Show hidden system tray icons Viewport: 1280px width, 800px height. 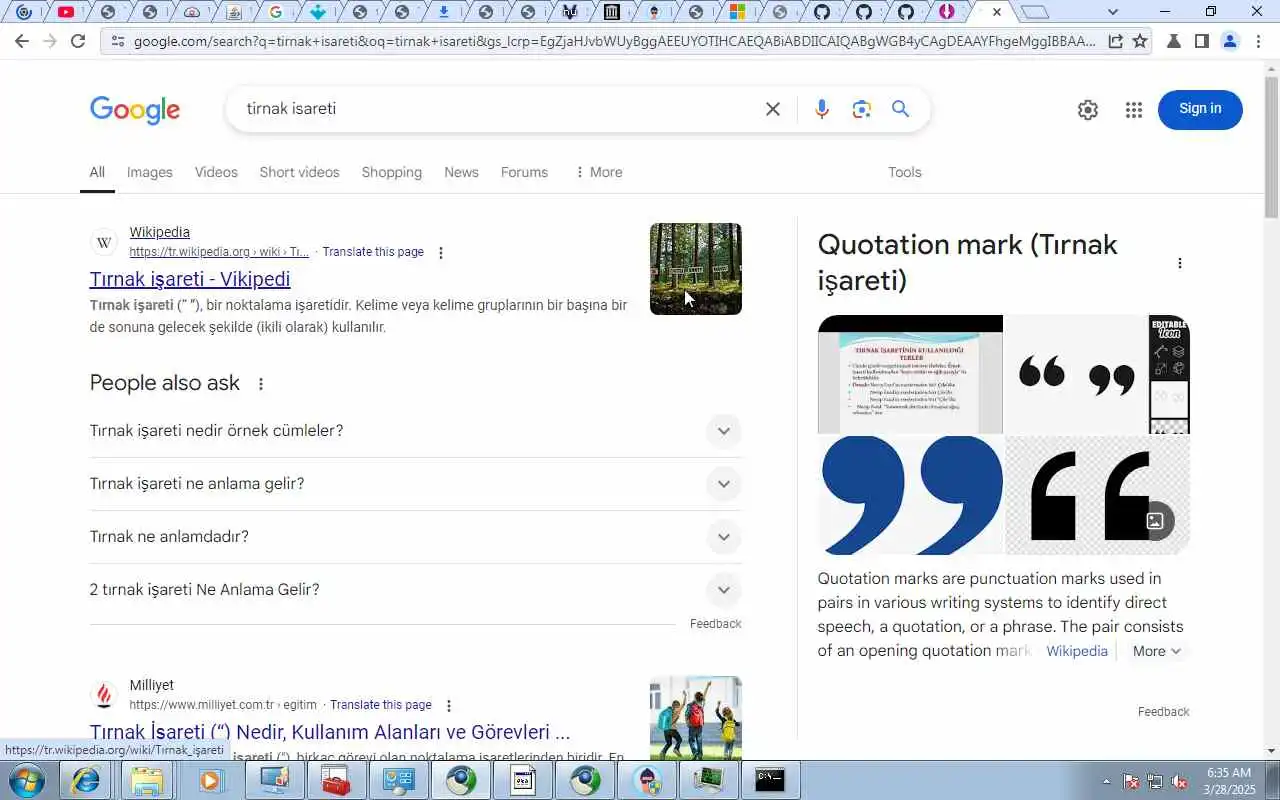[1106, 782]
